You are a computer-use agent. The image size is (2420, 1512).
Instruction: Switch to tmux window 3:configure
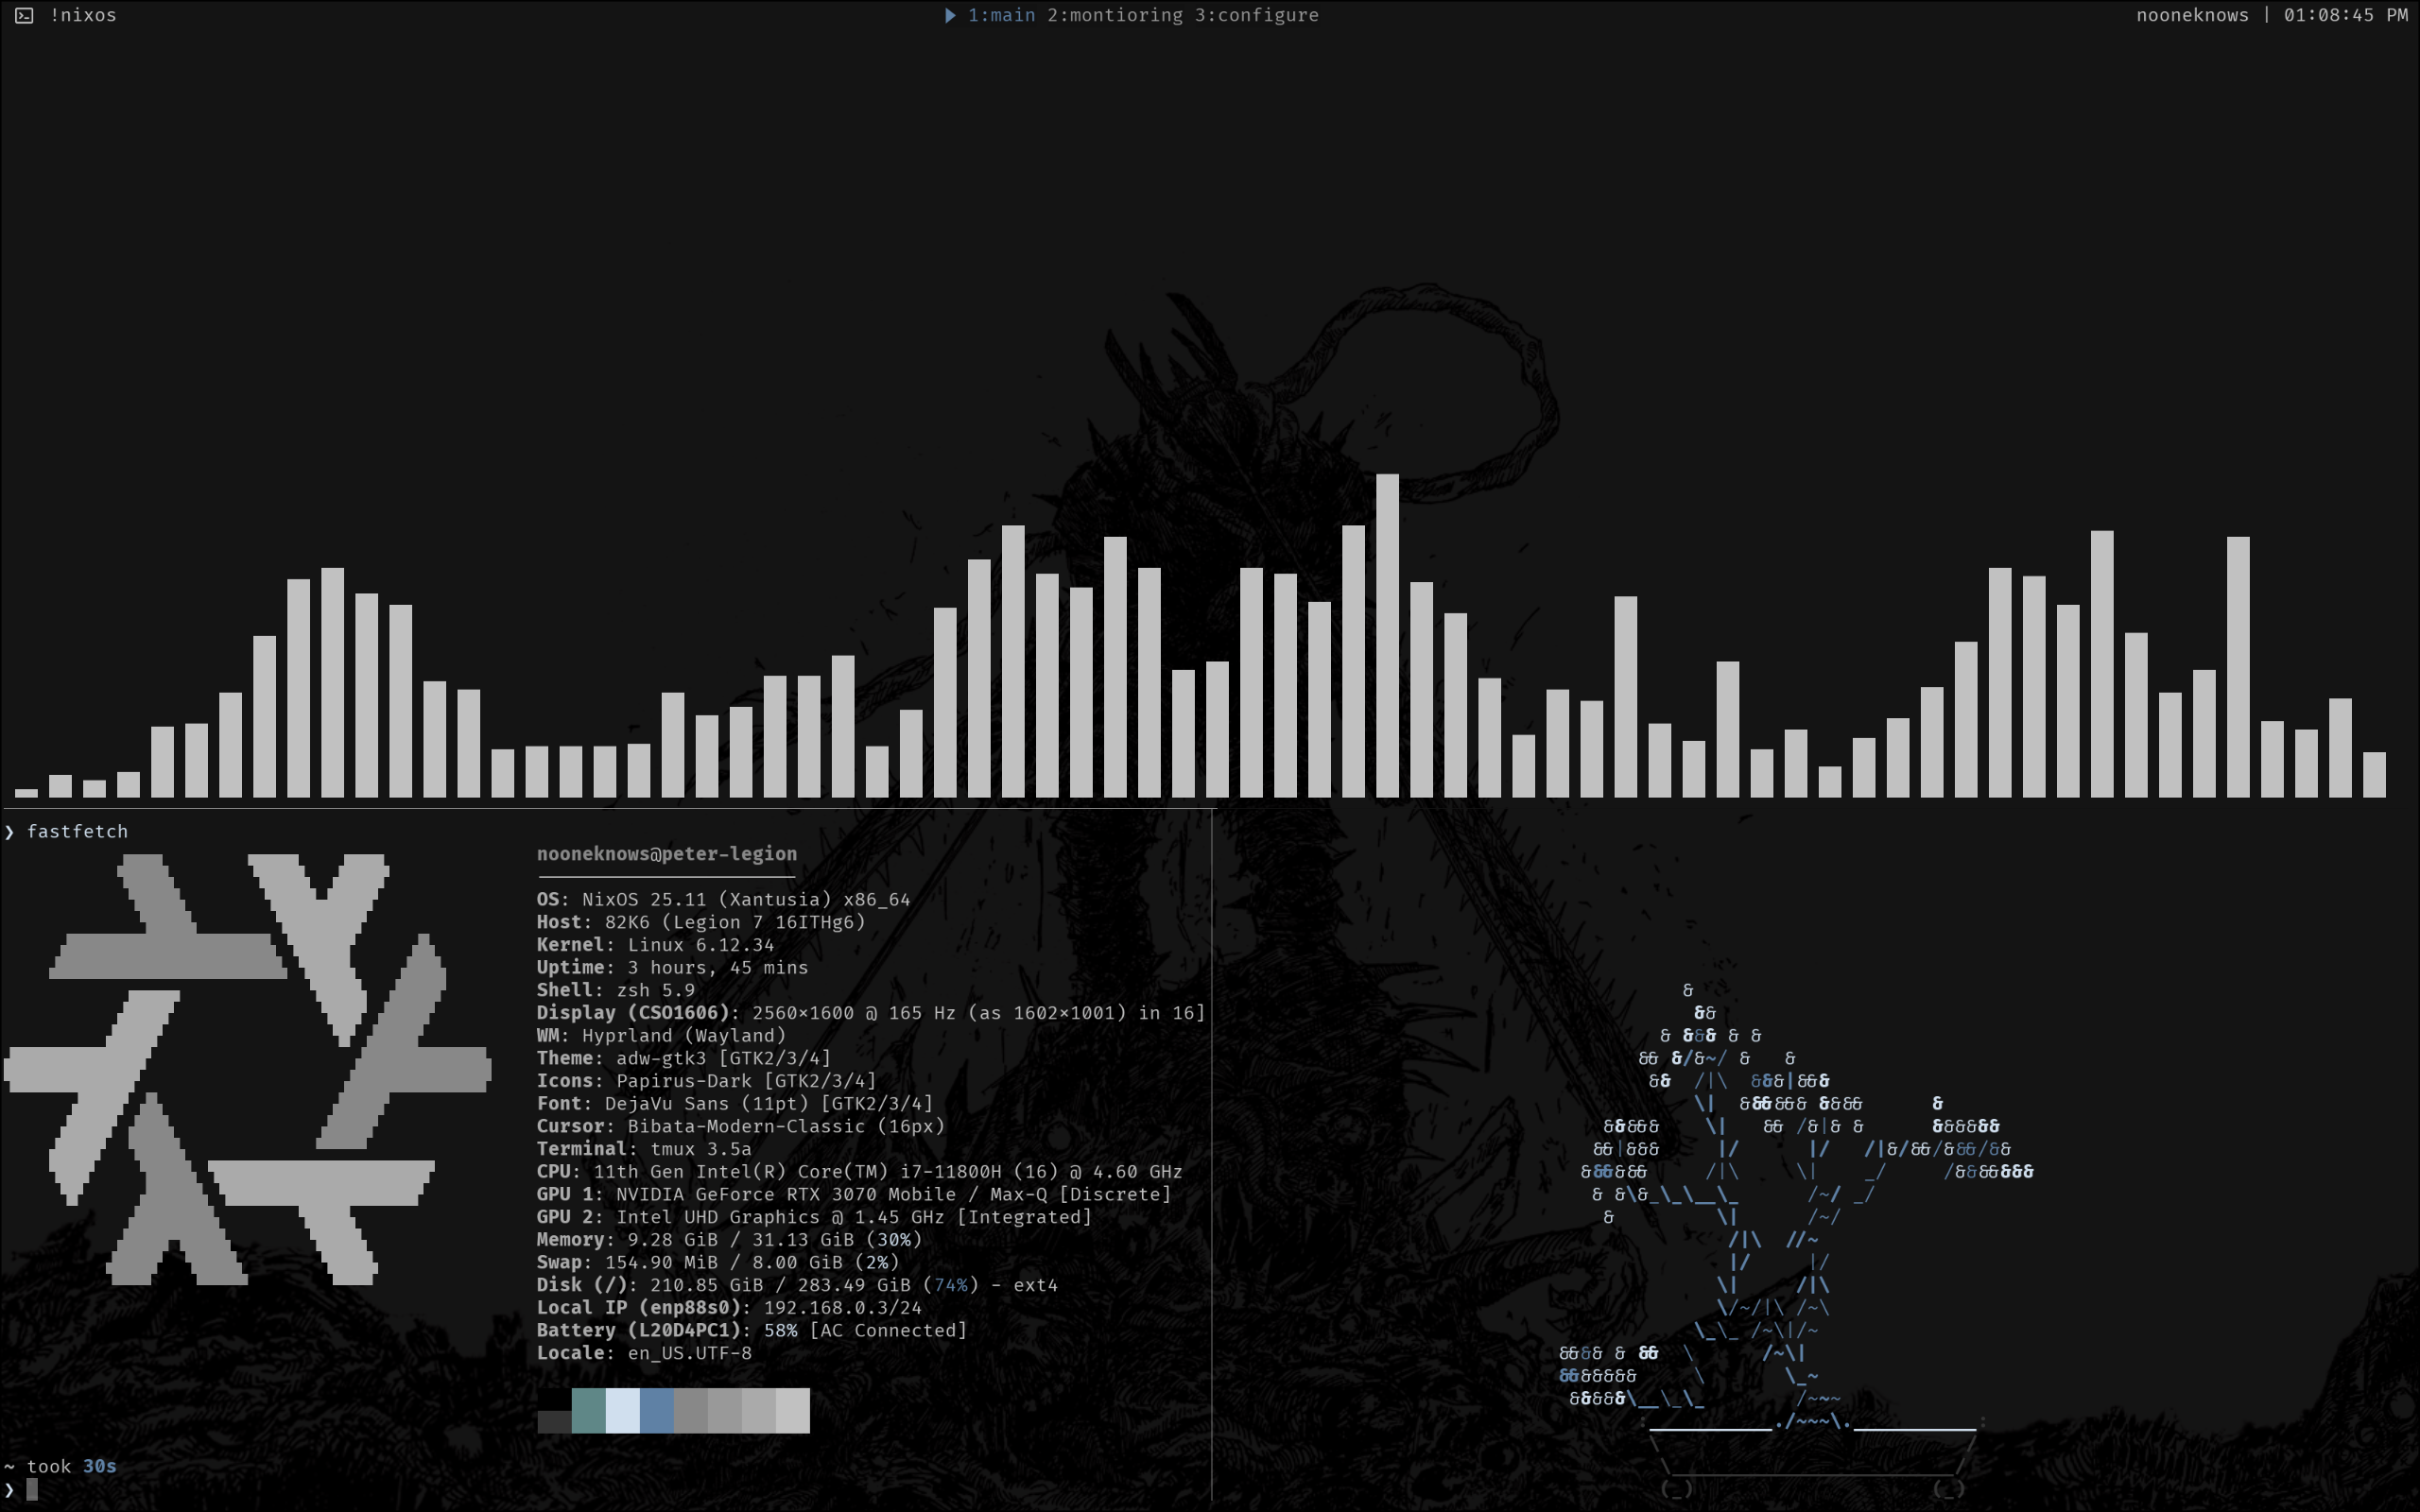click(1257, 15)
